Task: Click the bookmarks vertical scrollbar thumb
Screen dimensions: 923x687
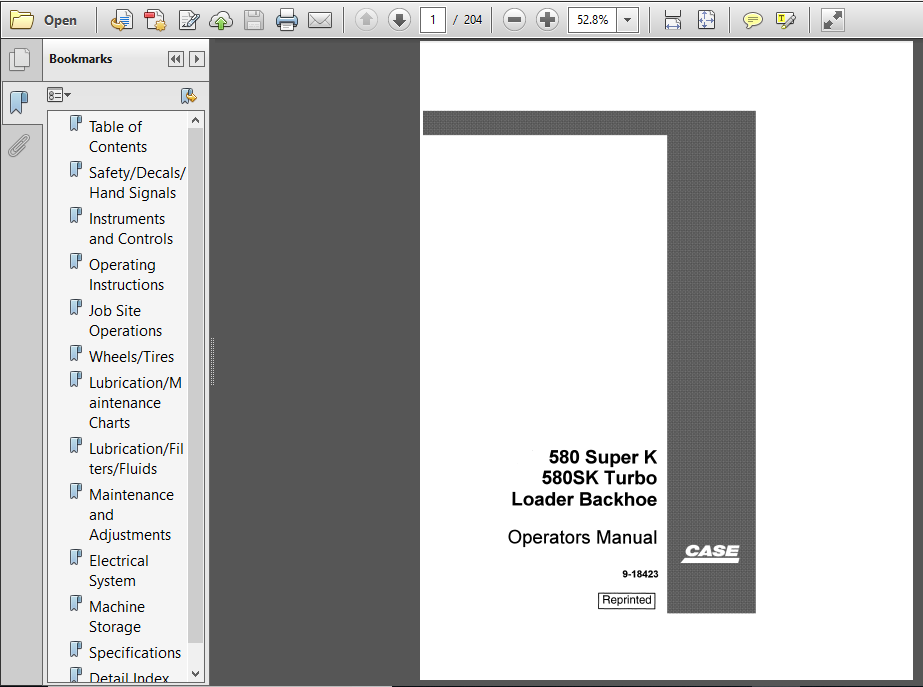Action: point(195,386)
